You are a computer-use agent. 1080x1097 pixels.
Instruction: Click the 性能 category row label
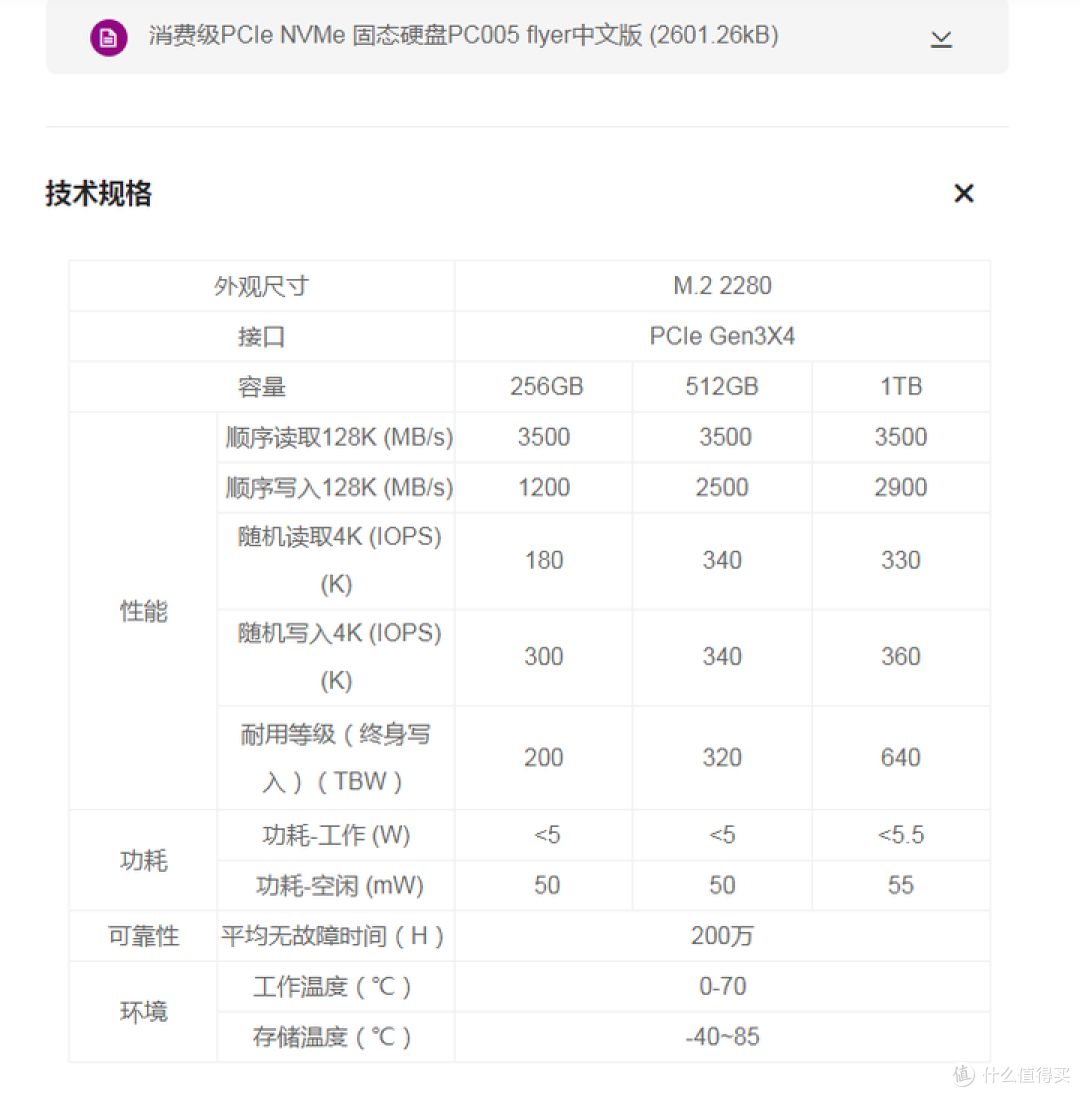[x=143, y=612]
